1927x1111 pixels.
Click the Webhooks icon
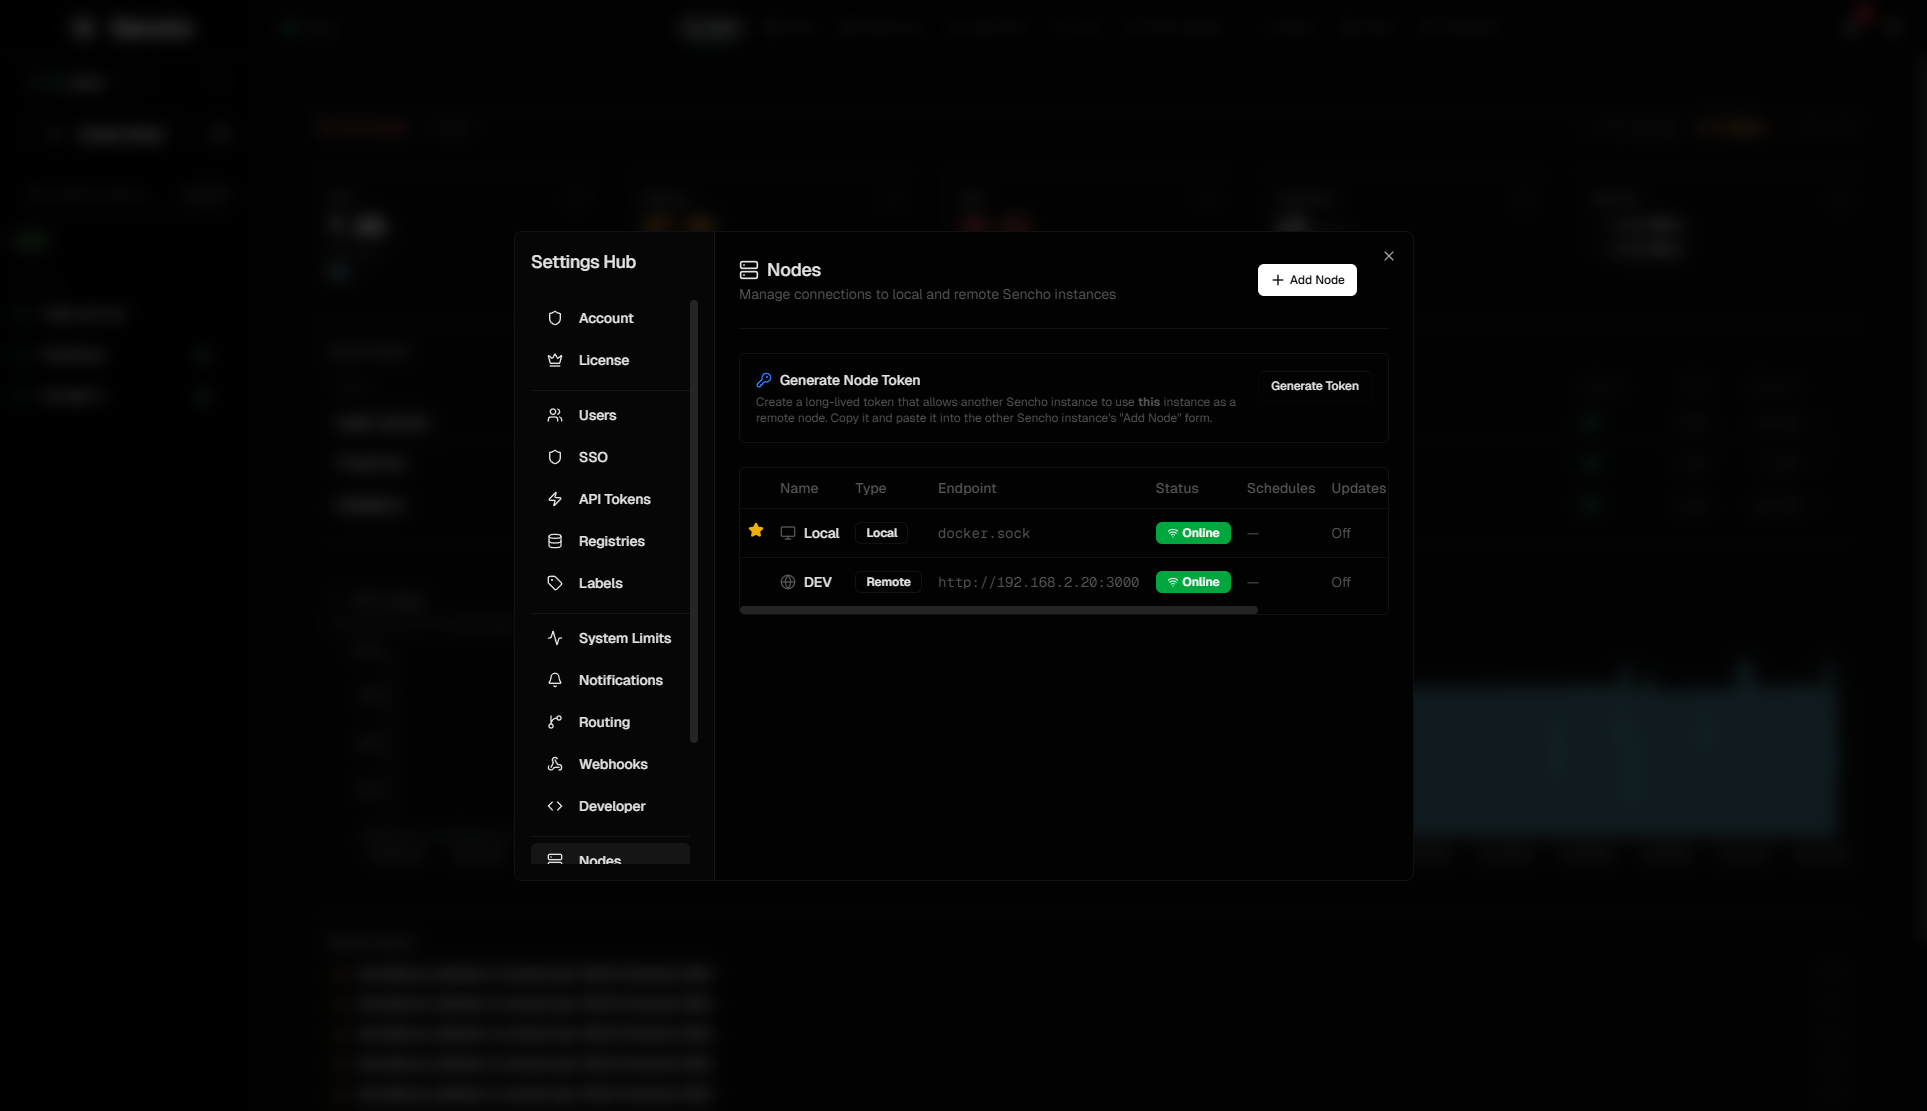tap(555, 764)
